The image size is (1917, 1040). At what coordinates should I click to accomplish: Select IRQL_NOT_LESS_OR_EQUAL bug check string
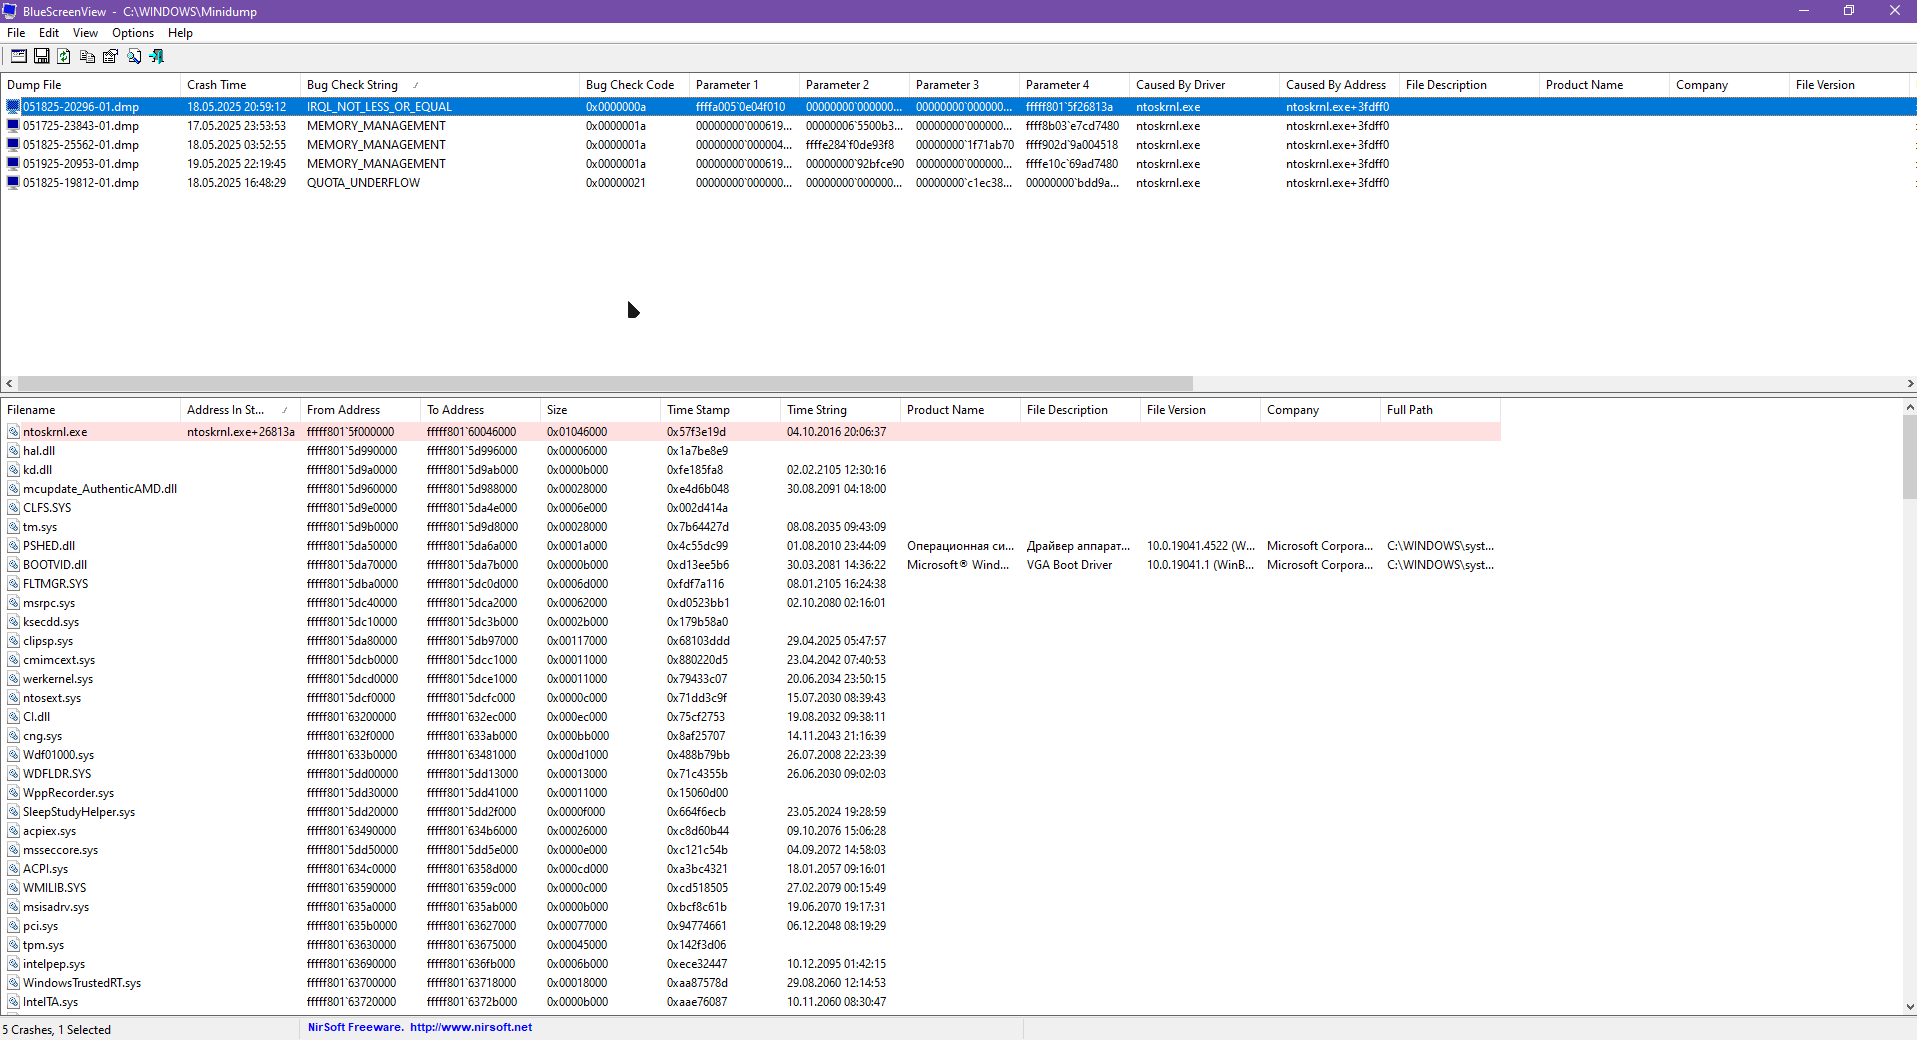(x=379, y=107)
